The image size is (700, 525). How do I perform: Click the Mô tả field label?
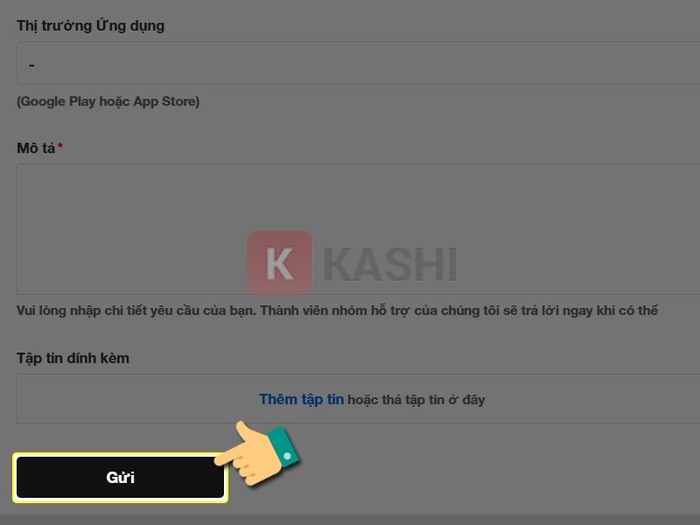click(x=36, y=148)
